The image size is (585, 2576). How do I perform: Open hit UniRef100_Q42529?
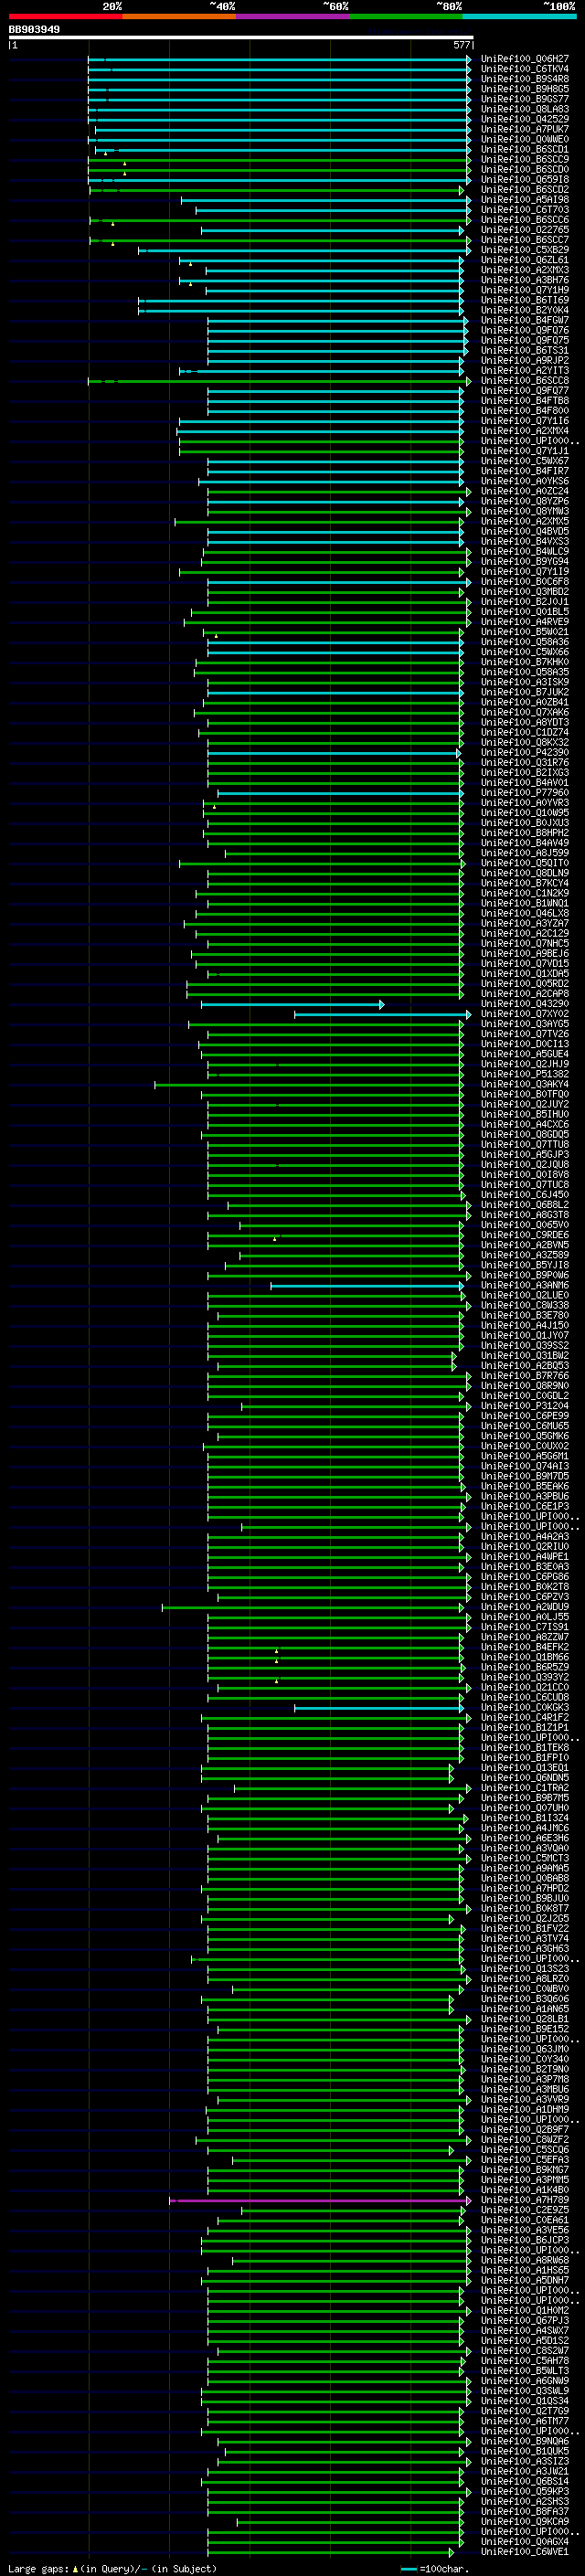pos(525,119)
